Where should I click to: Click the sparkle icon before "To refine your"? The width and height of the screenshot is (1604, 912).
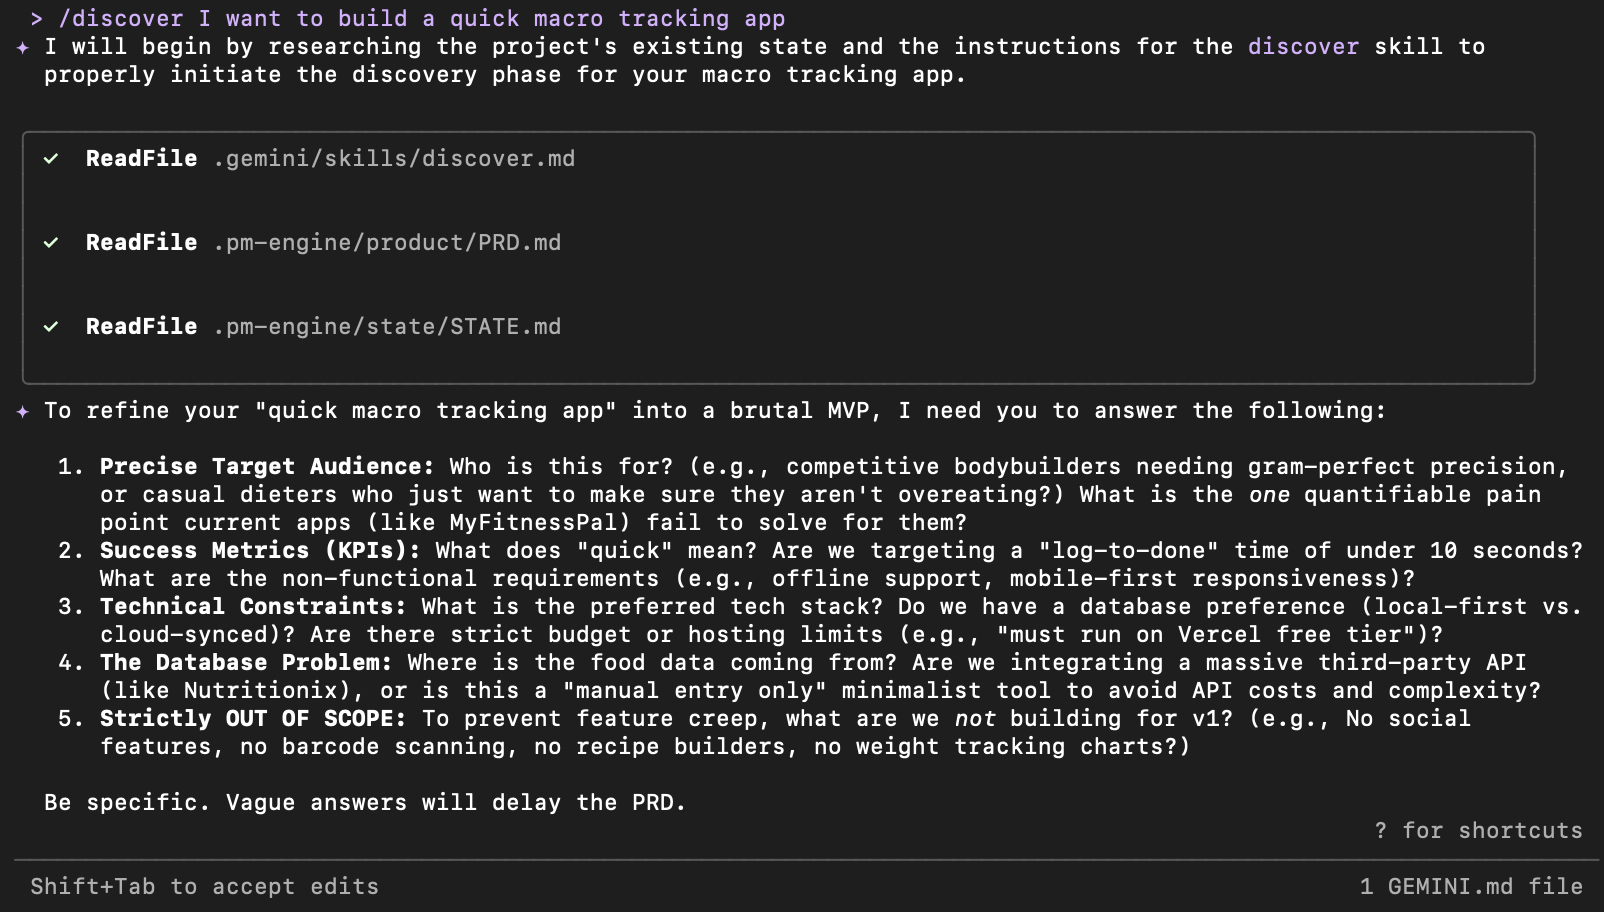click(x=23, y=411)
